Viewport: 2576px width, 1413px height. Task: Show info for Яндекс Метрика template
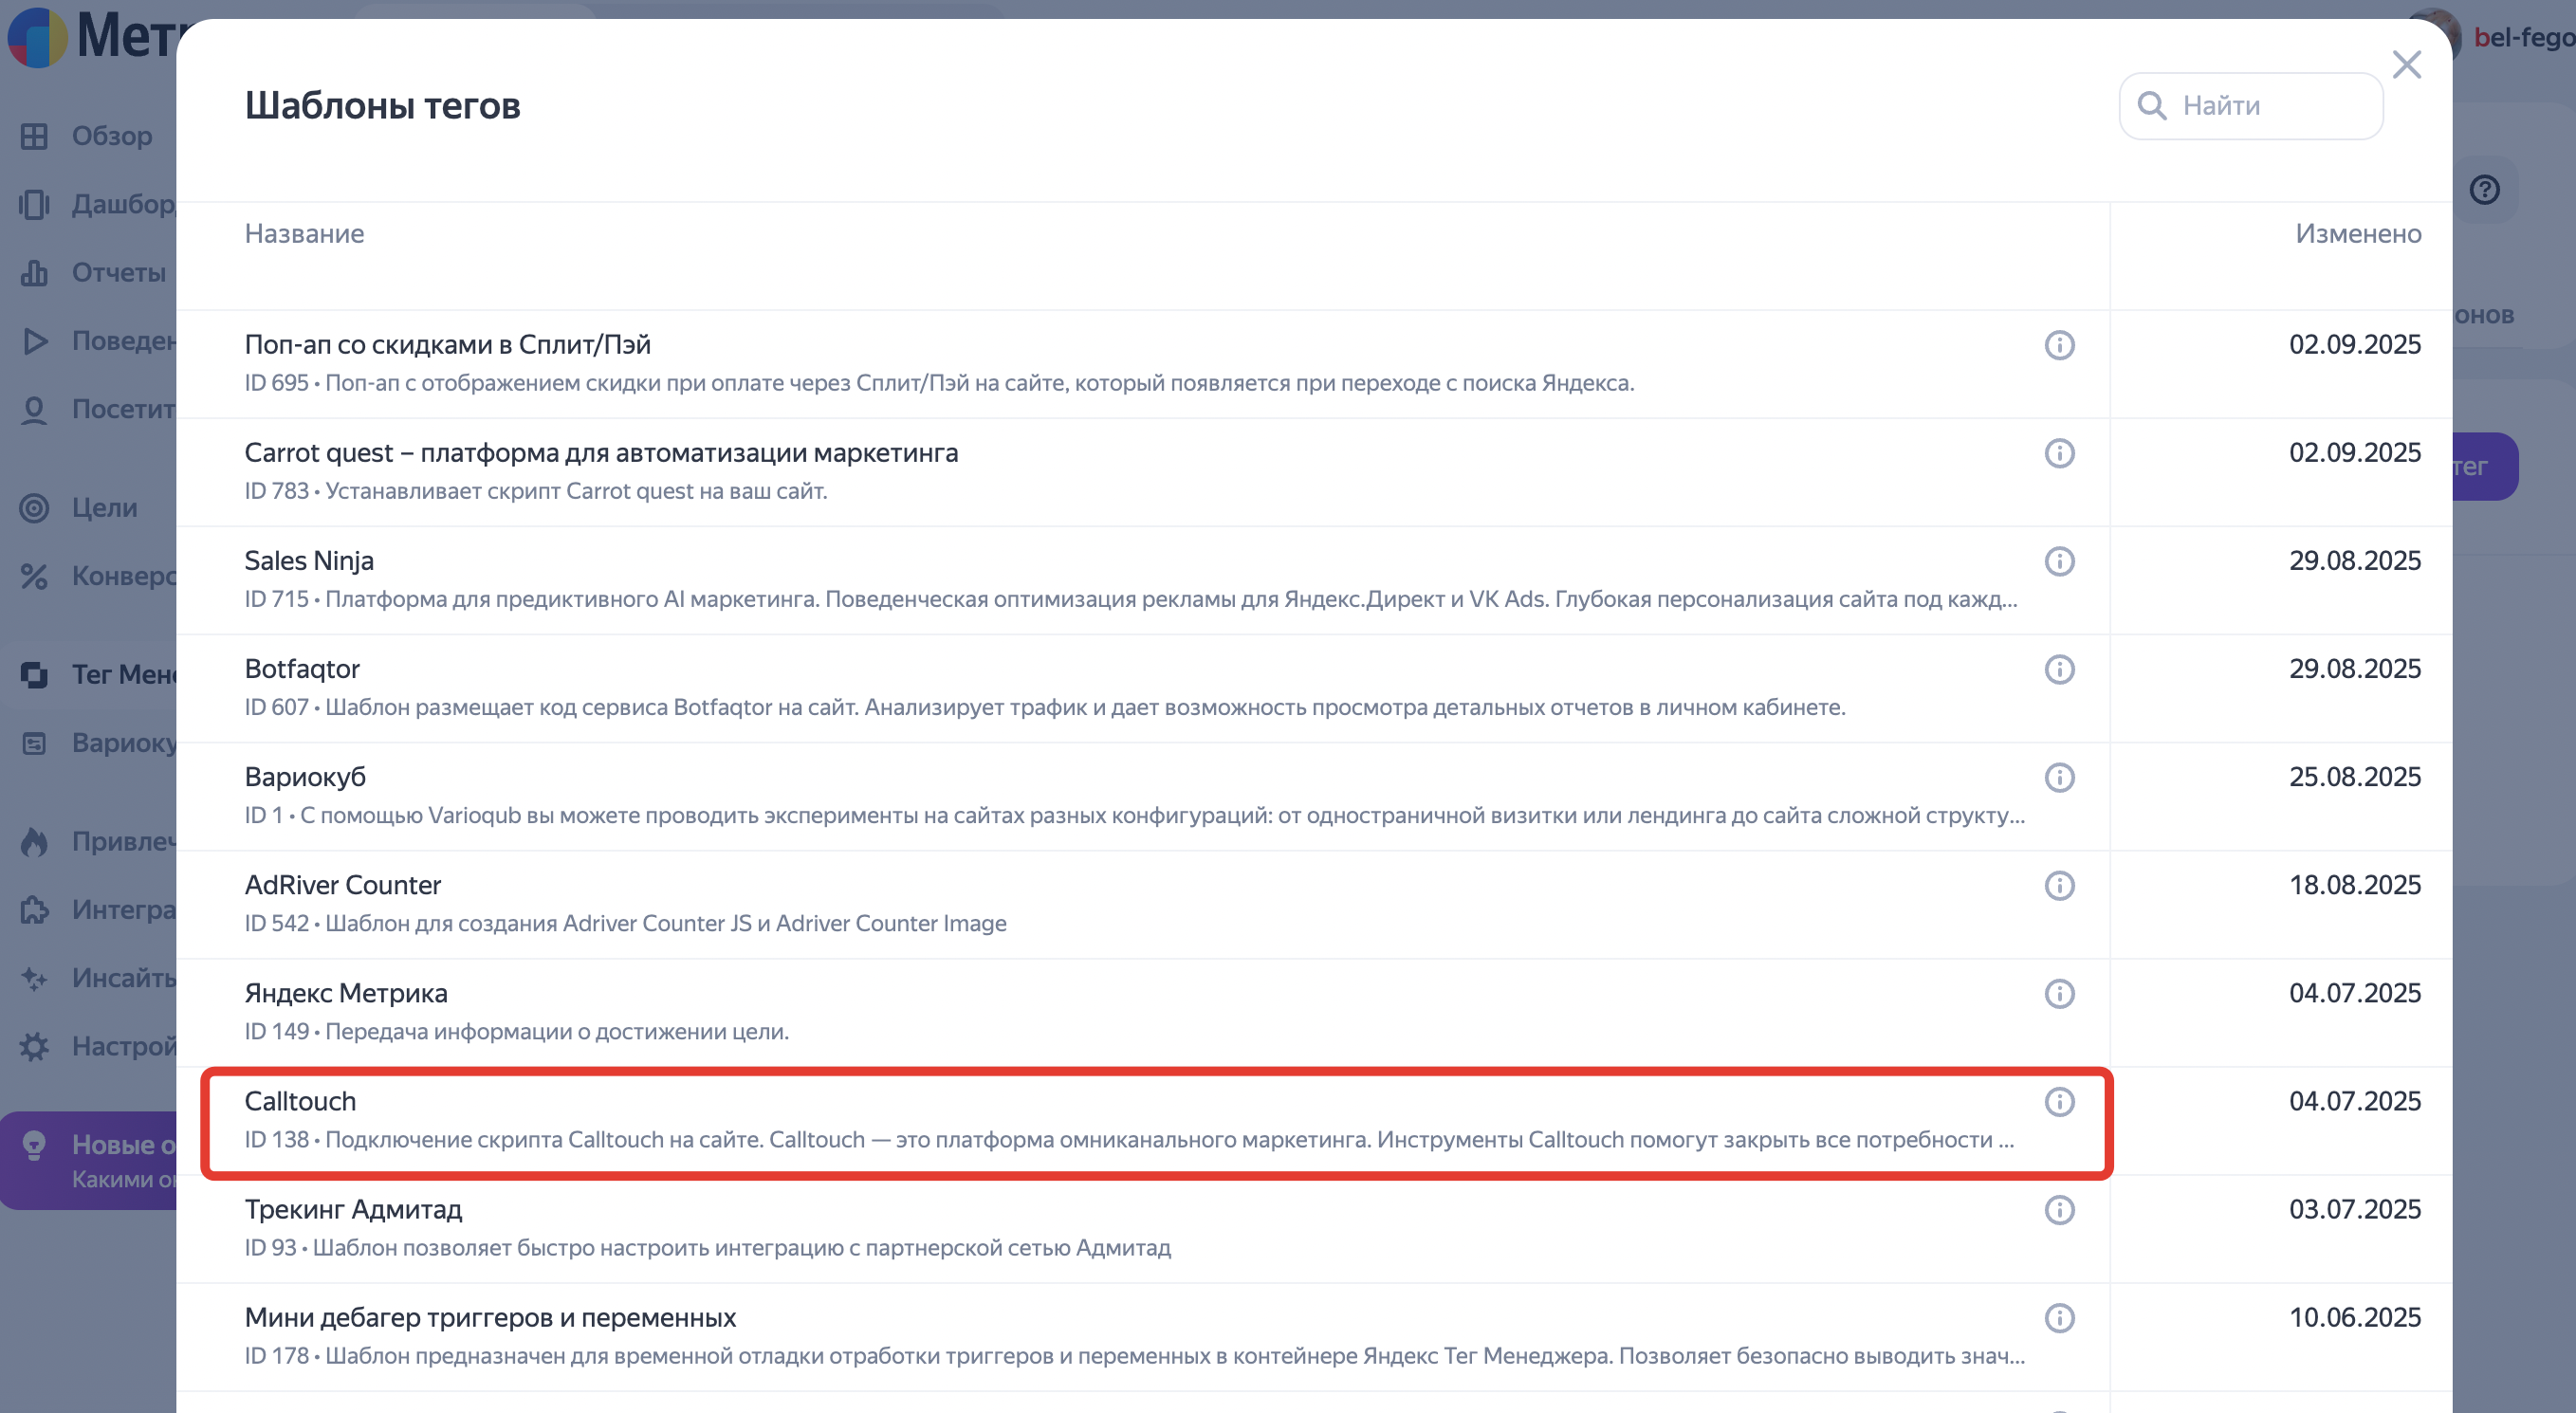click(x=2059, y=993)
